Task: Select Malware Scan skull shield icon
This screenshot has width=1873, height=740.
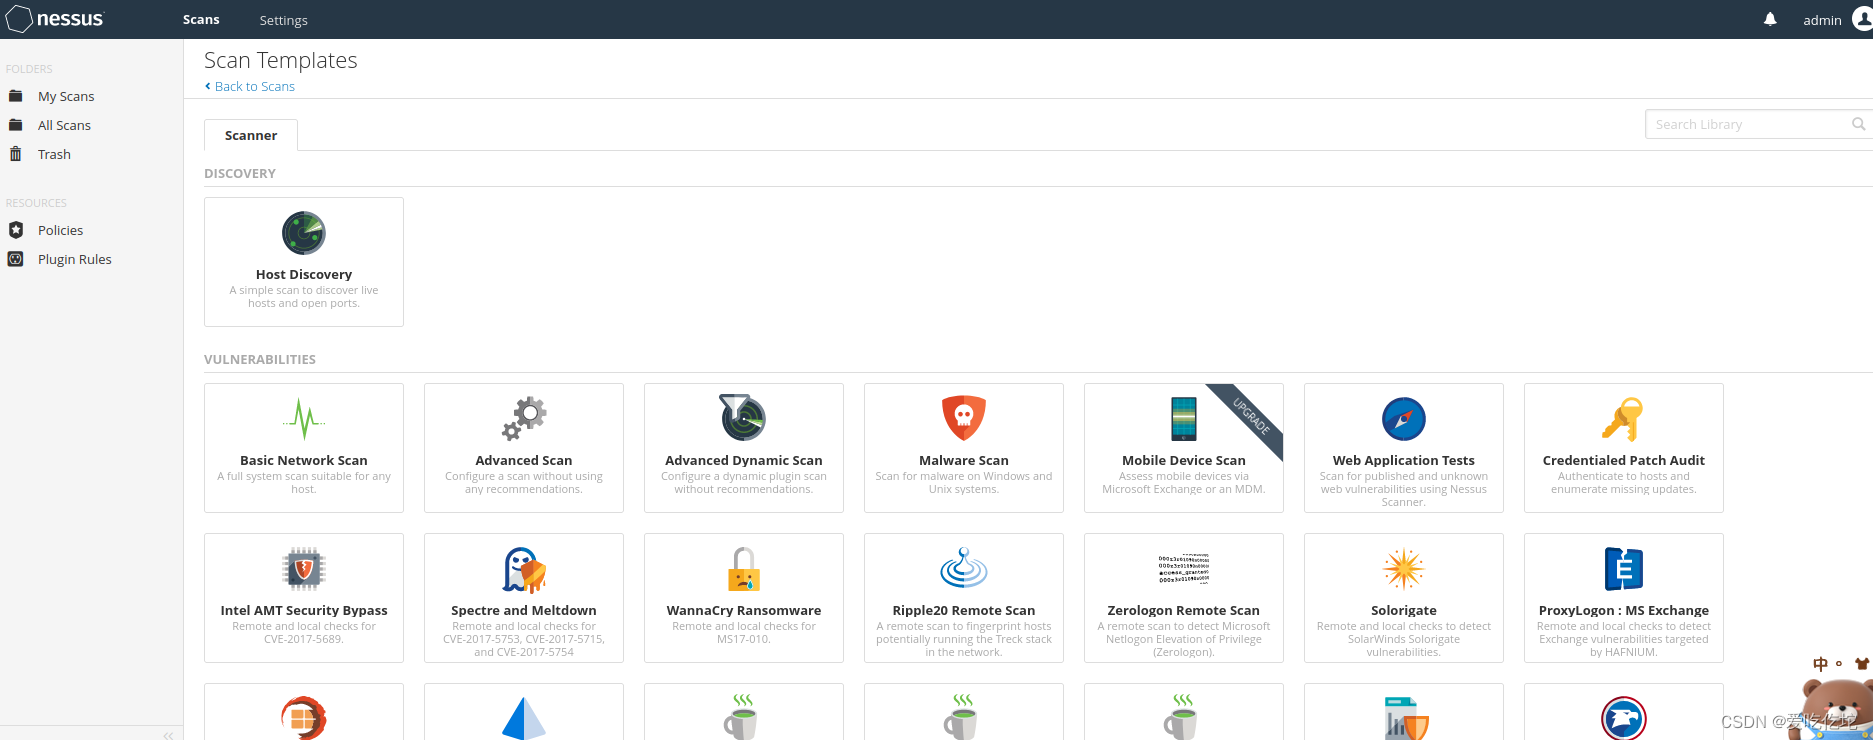Action: 964,418
